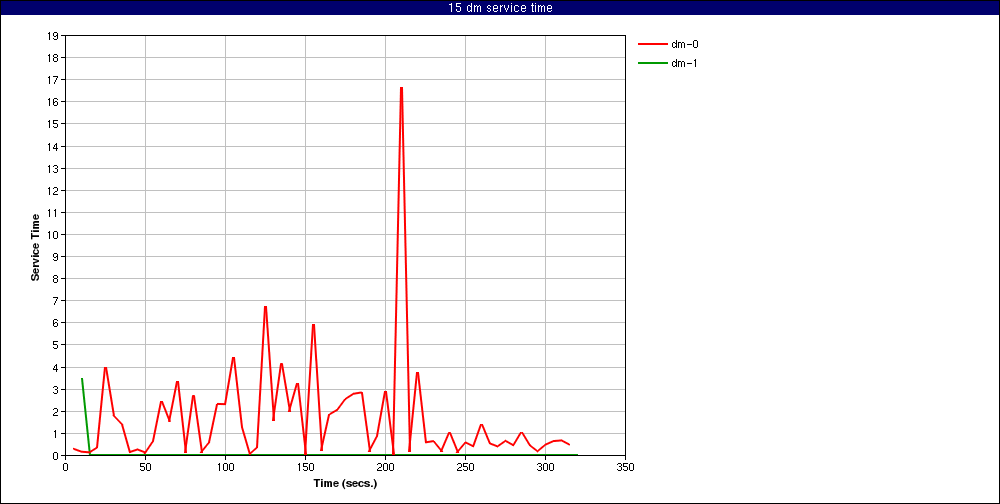Image resolution: width=1000 pixels, height=504 pixels.
Task: Click the dm-0 peak near 5.9 at time 155
Action: click(x=313, y=325)
